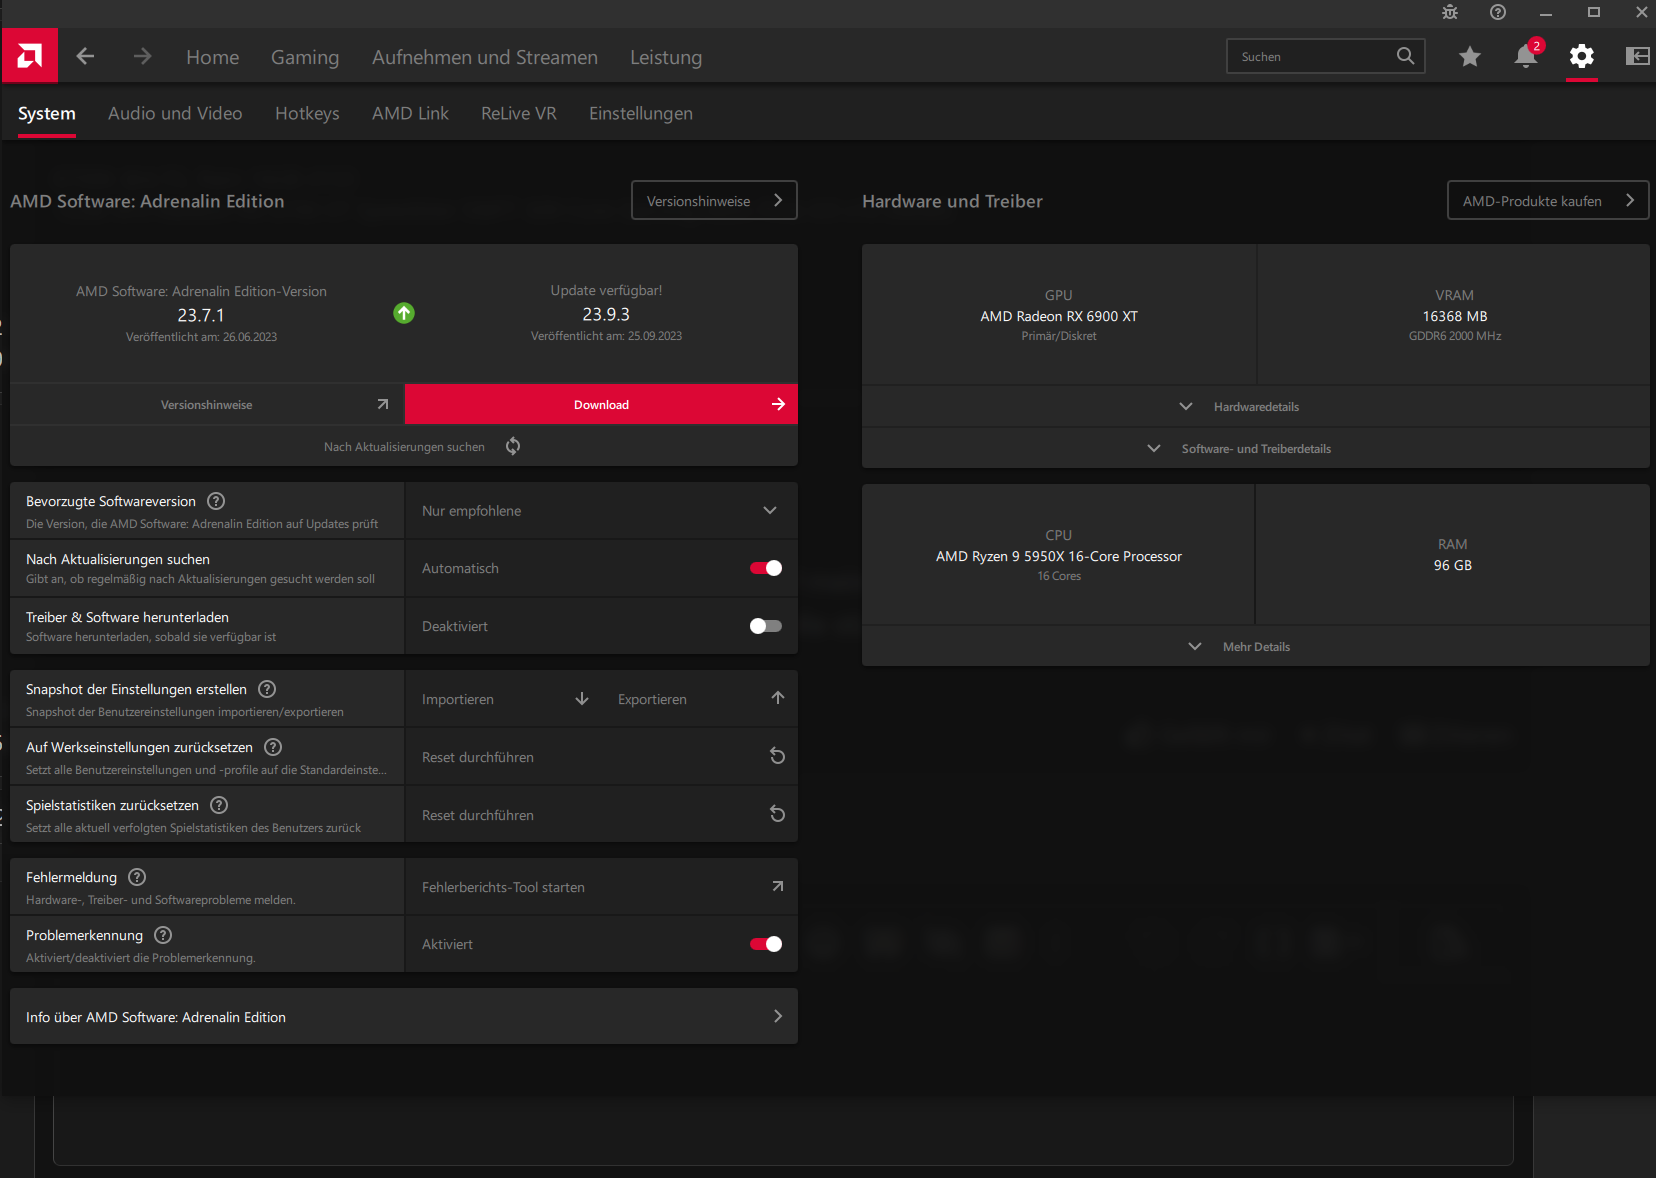Expand Info über AMD Software: Adrenalin Edition
The image size is (1656, 1178).
pyautogui.click(x=404, y=1017)
